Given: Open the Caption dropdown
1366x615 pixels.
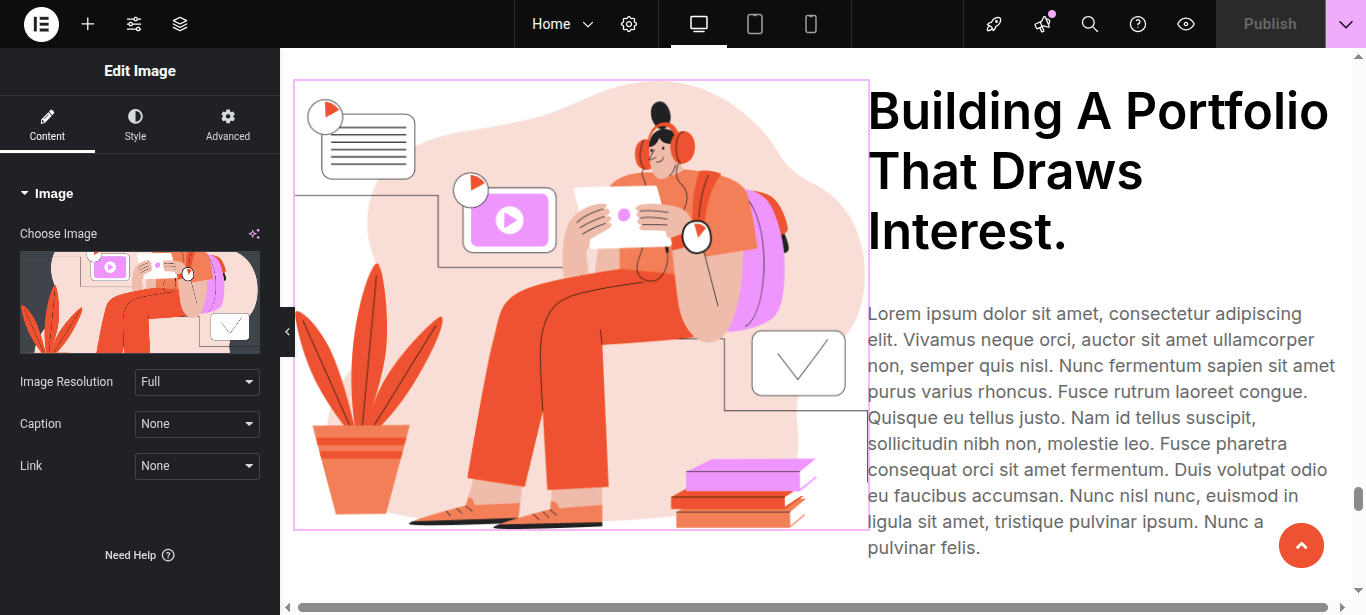Looking at the screenshot, I should (197, 424).
